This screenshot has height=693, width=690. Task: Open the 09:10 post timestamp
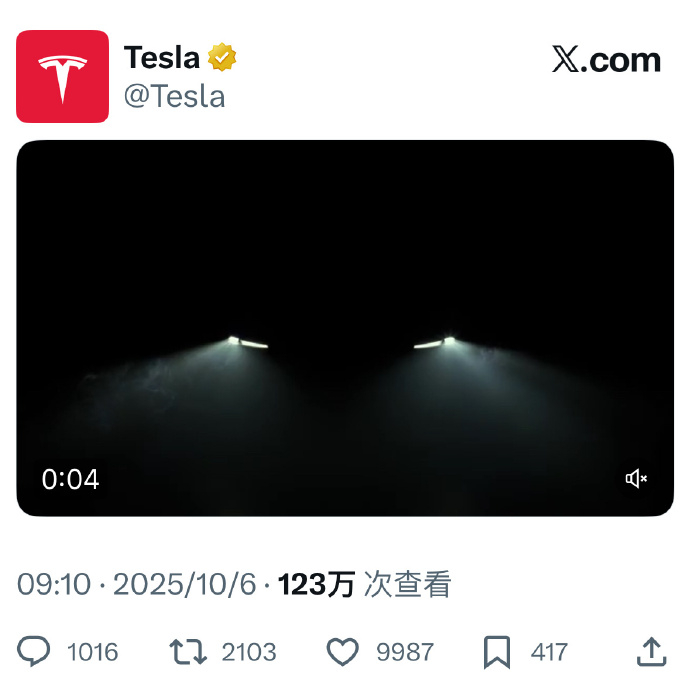[x=54, y=584]
